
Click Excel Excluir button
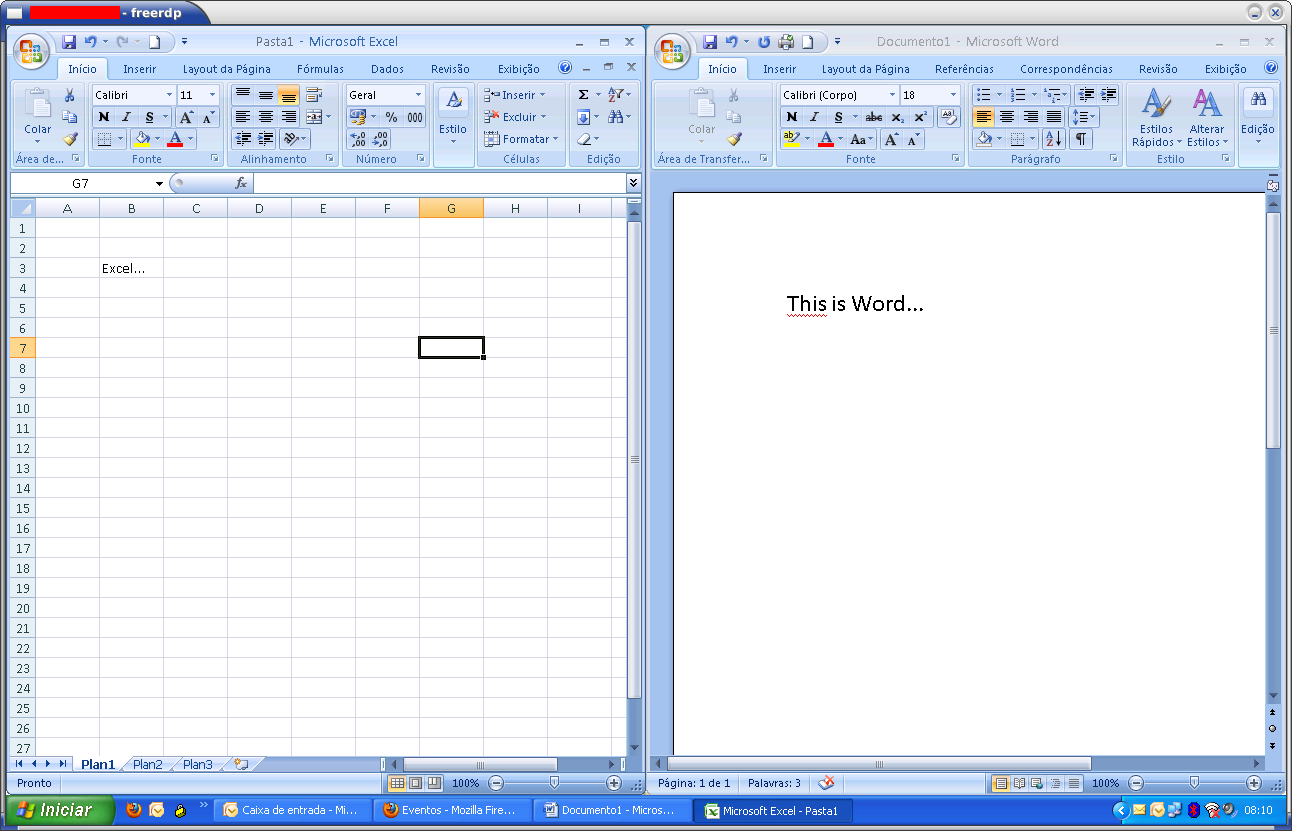[515, 117]
